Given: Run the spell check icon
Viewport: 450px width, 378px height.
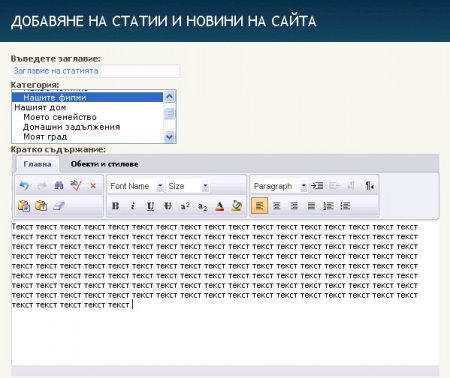Looking at the screenshot, I should coord(76,185).
